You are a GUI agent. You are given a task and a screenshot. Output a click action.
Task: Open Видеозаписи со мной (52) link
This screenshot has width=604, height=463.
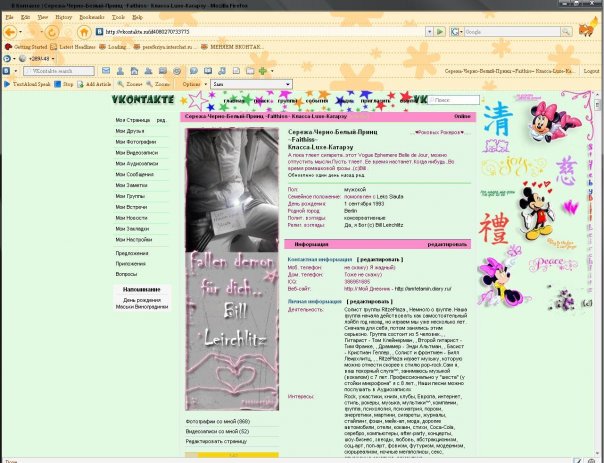pos(217,431)
